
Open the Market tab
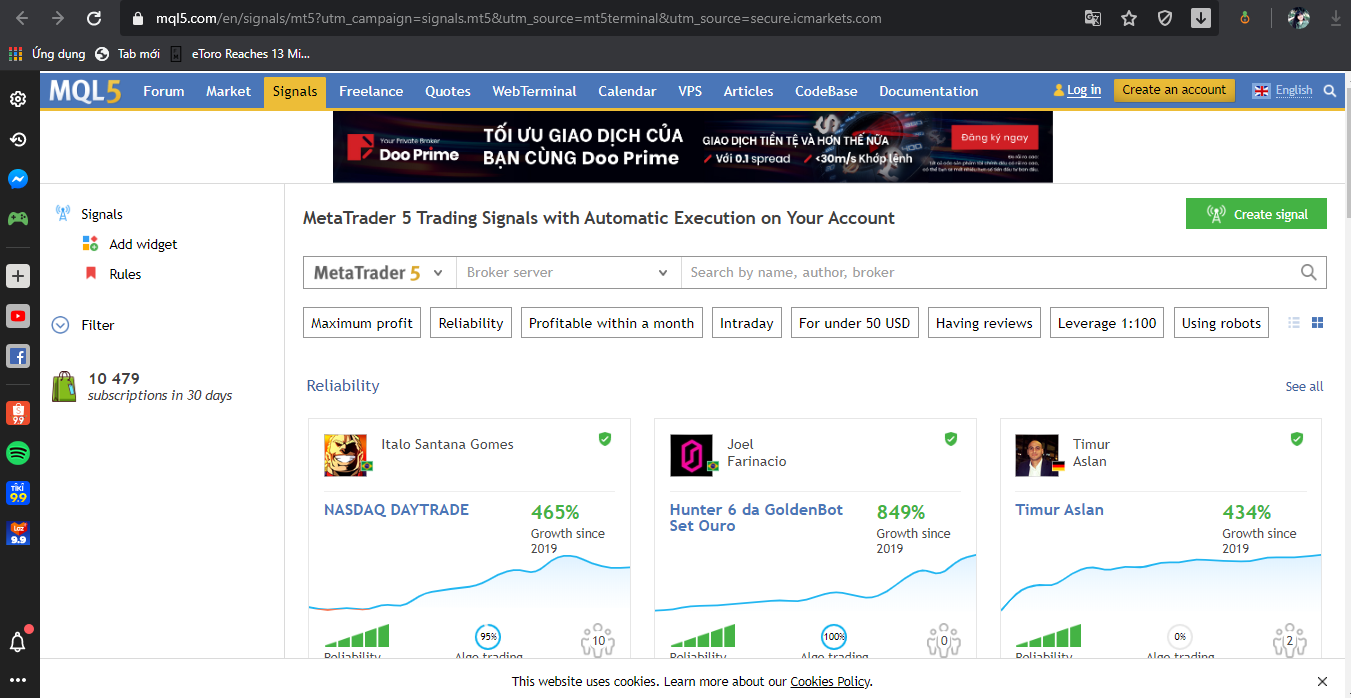pos(229,91)
